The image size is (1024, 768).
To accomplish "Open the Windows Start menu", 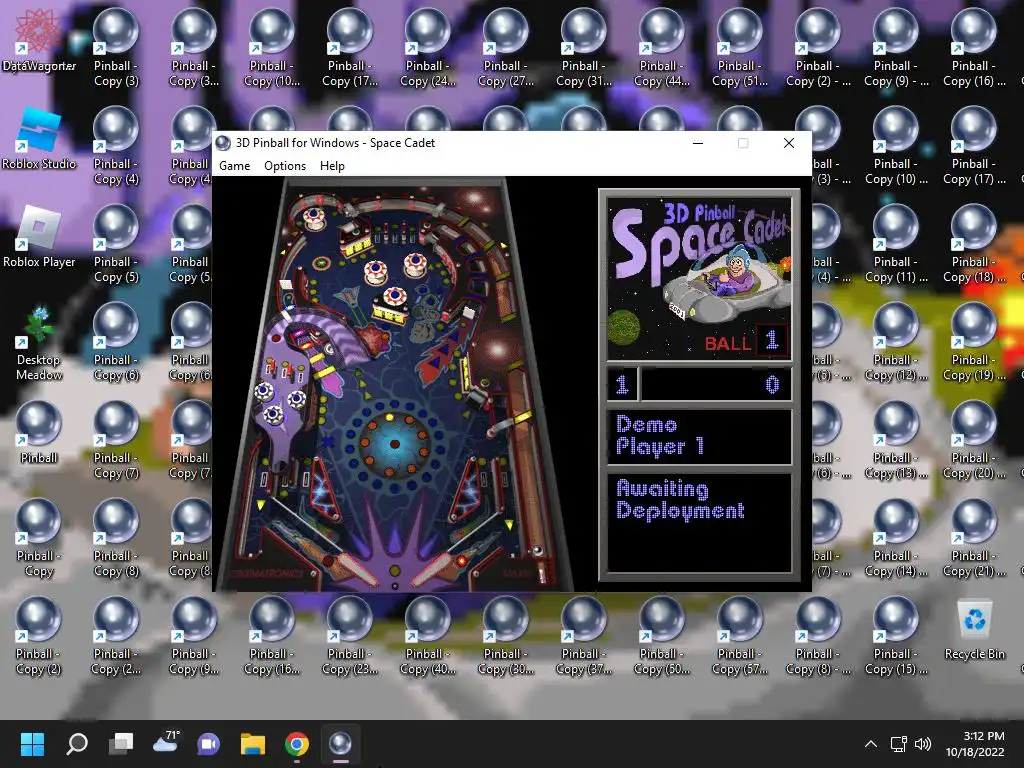I will pos(32,743).
